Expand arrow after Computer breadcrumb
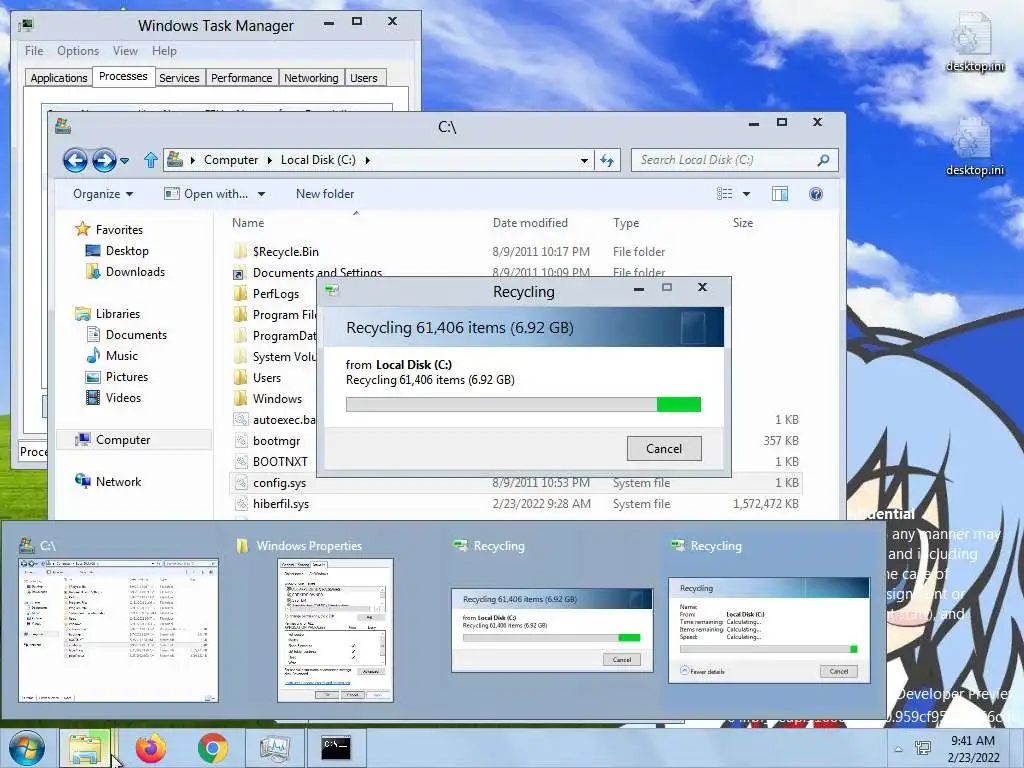The image size is (1024, 768). (x=270, y=160)
